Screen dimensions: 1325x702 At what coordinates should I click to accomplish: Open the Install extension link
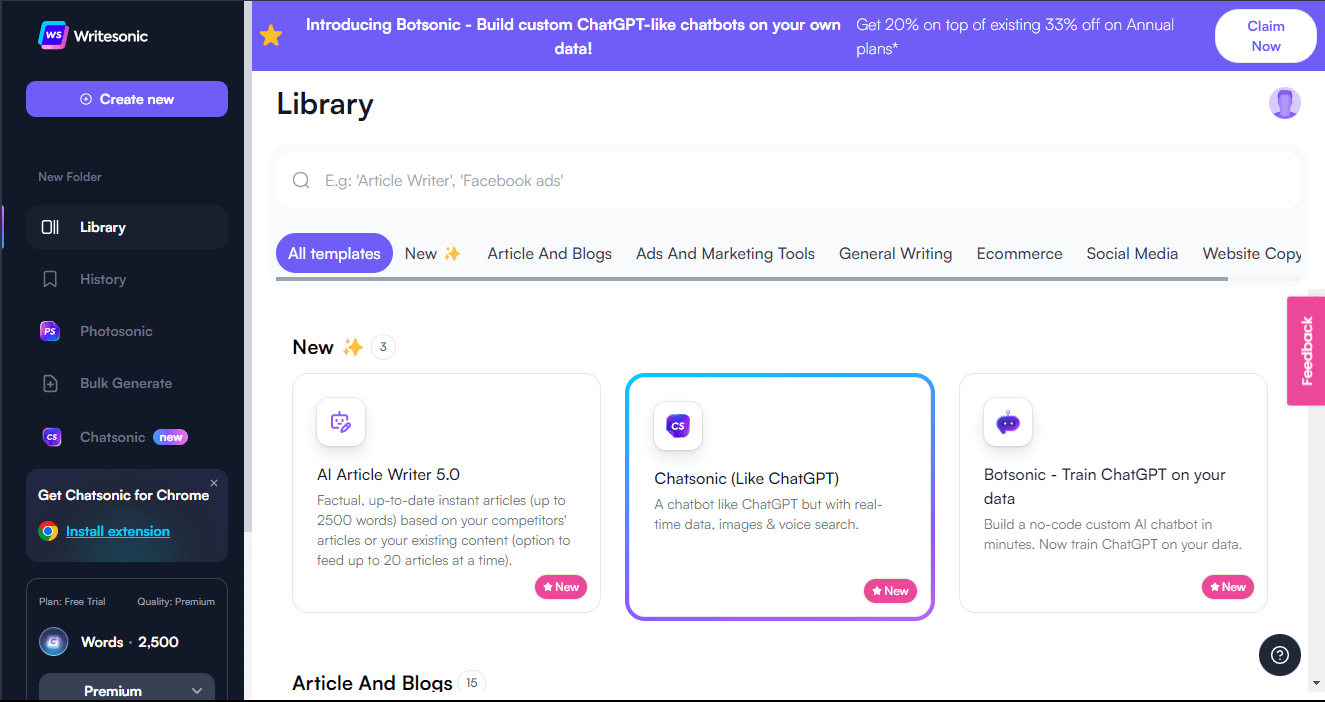tap(118, 531)
